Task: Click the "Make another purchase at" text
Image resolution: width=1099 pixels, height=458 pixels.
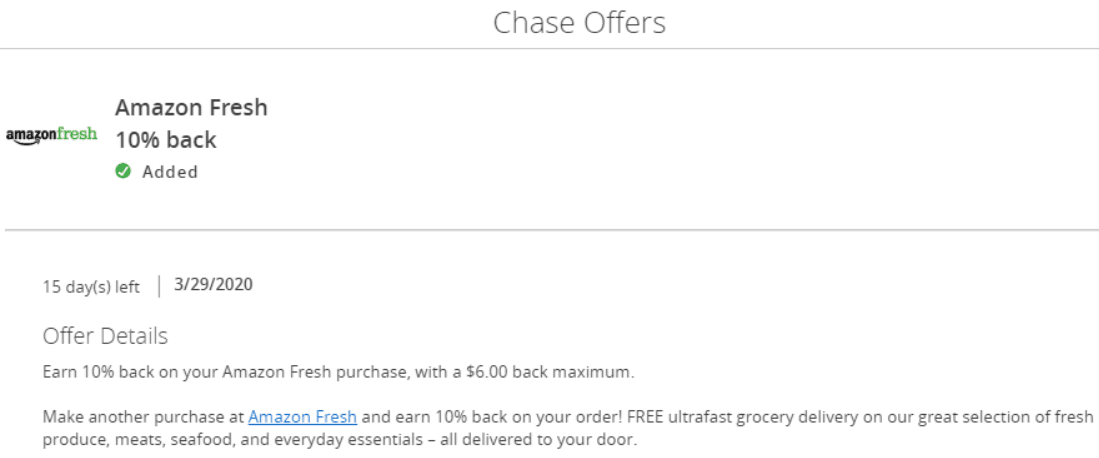Action: pyautogui.click(x=143, y=417)
